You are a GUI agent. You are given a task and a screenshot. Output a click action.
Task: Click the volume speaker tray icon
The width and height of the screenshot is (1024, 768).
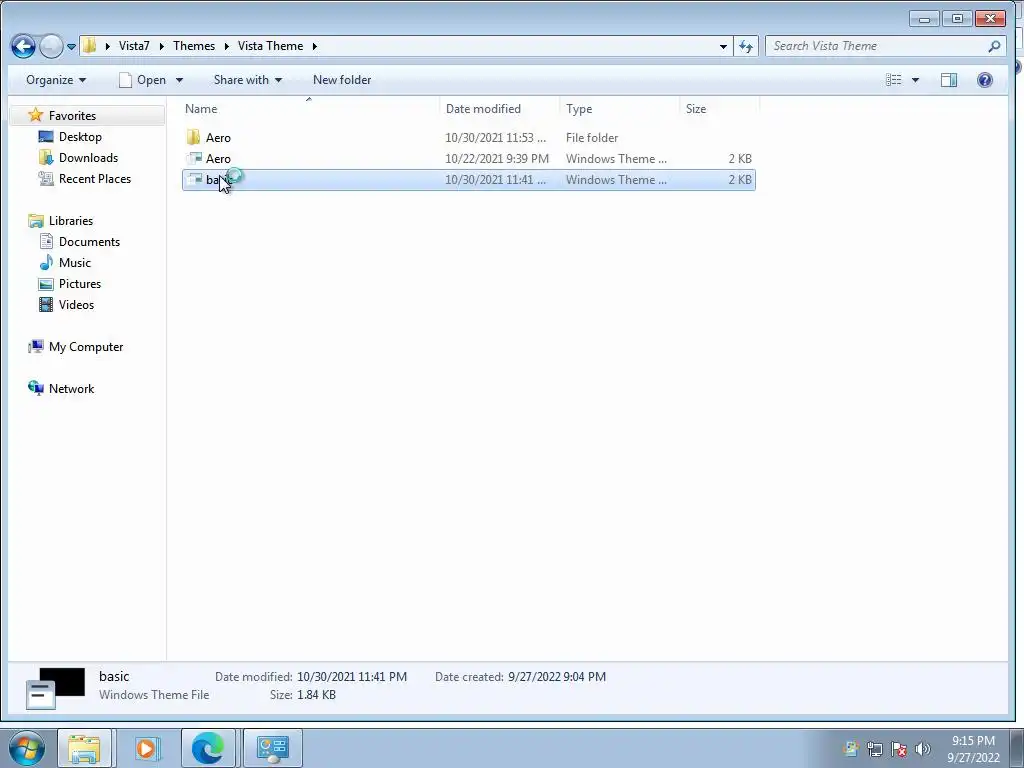click(x=923, y=749)
